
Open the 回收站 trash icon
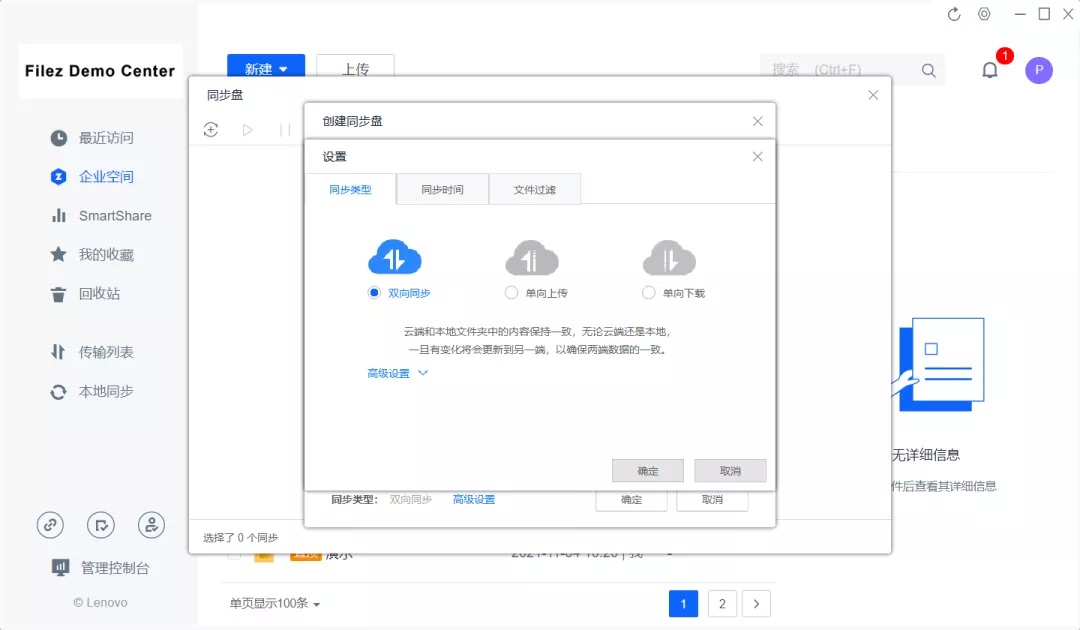59,294
